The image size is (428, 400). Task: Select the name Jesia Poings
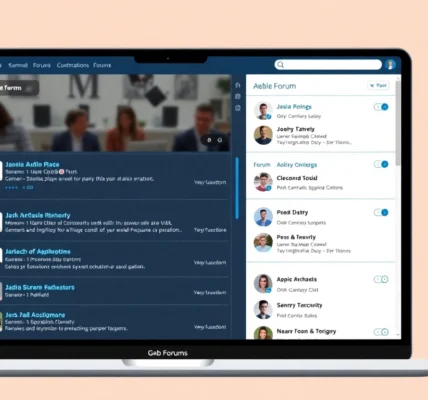pyautogui.click(x=294, y=107)
